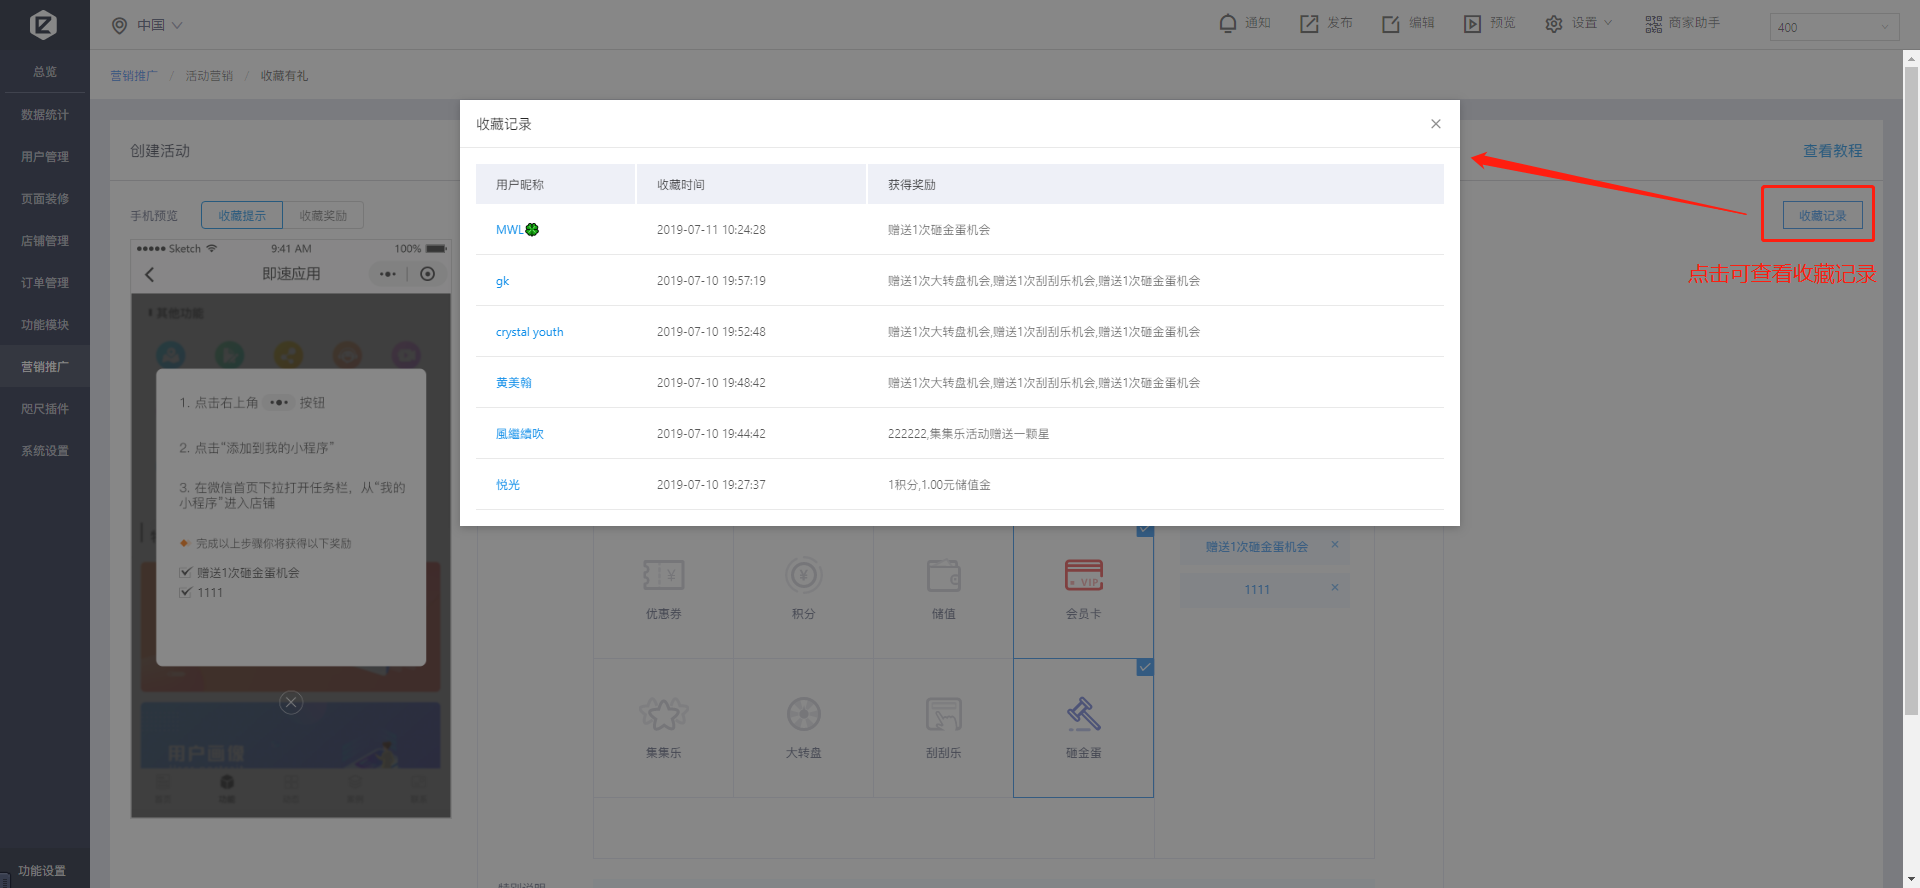Click timestamp 2019-07-11 10:24:28
The image size is (1920, 888).
(x=711, y=230)
